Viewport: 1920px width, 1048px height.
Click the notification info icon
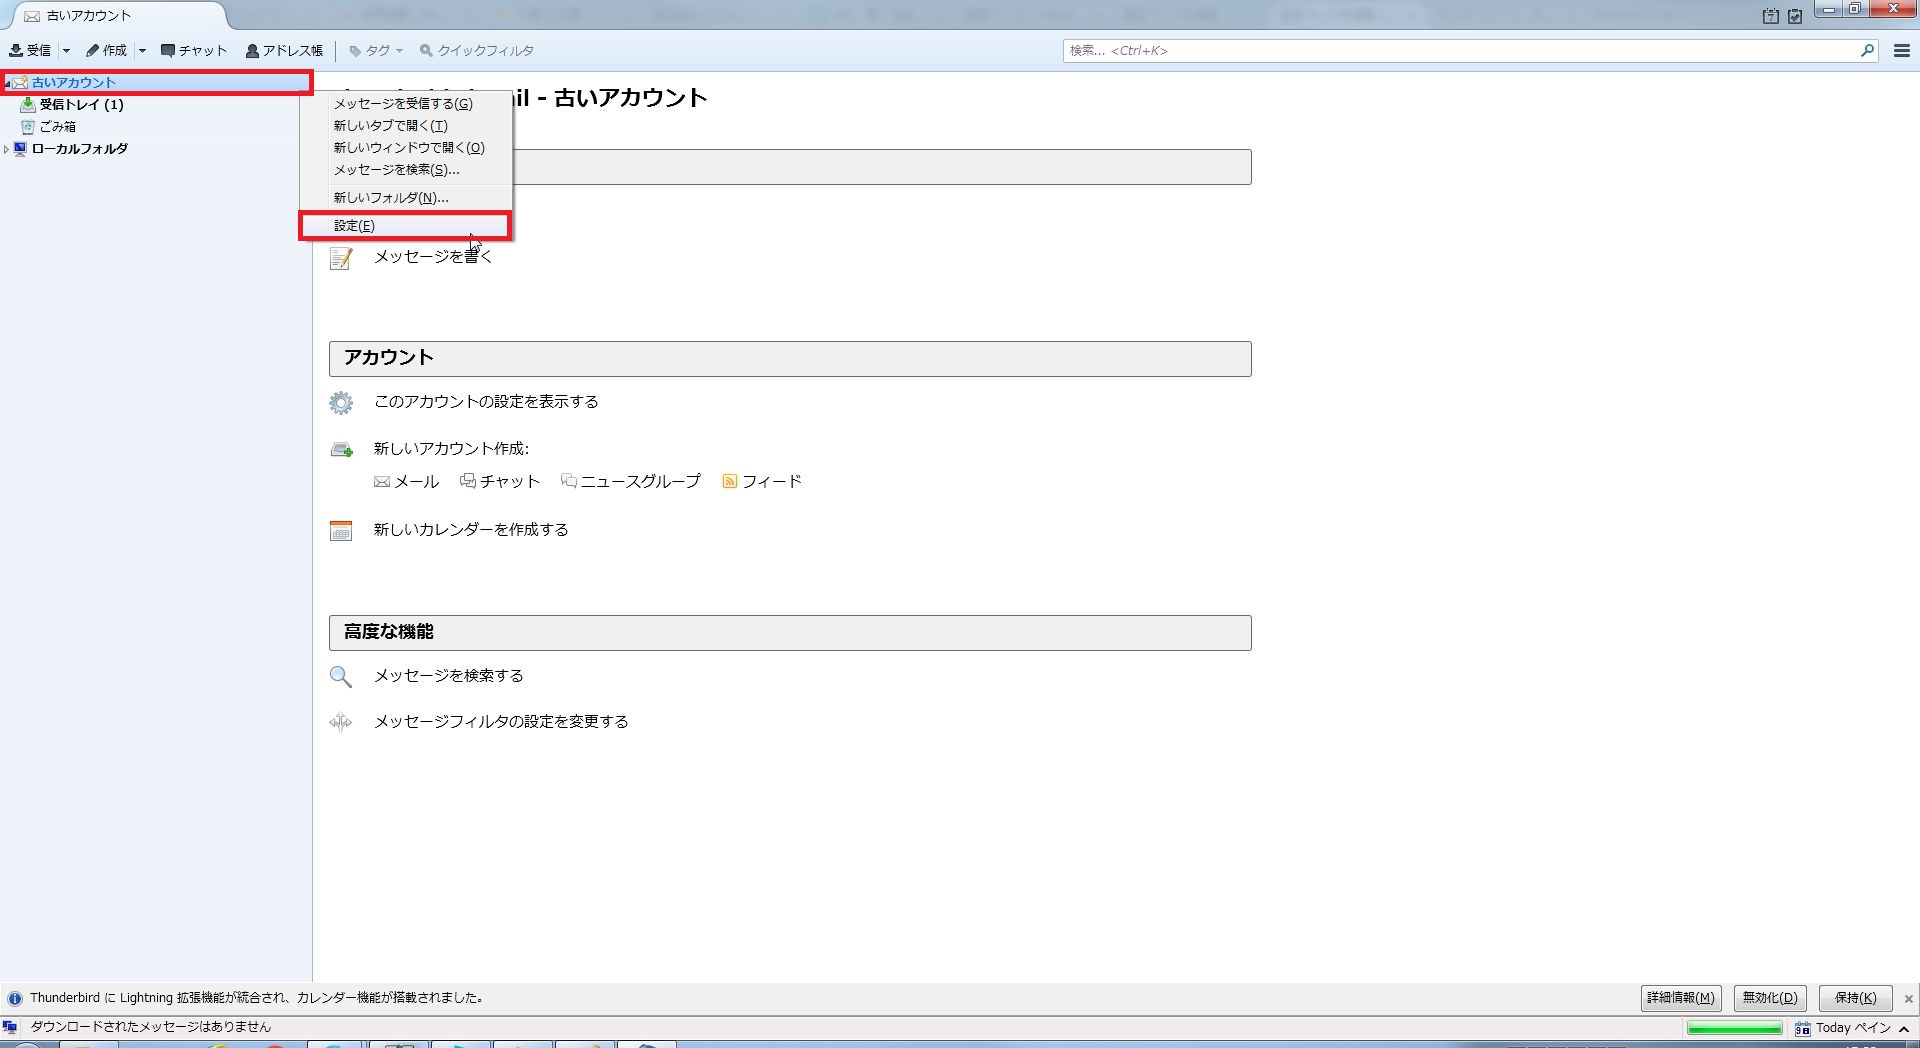click(15, 998)
